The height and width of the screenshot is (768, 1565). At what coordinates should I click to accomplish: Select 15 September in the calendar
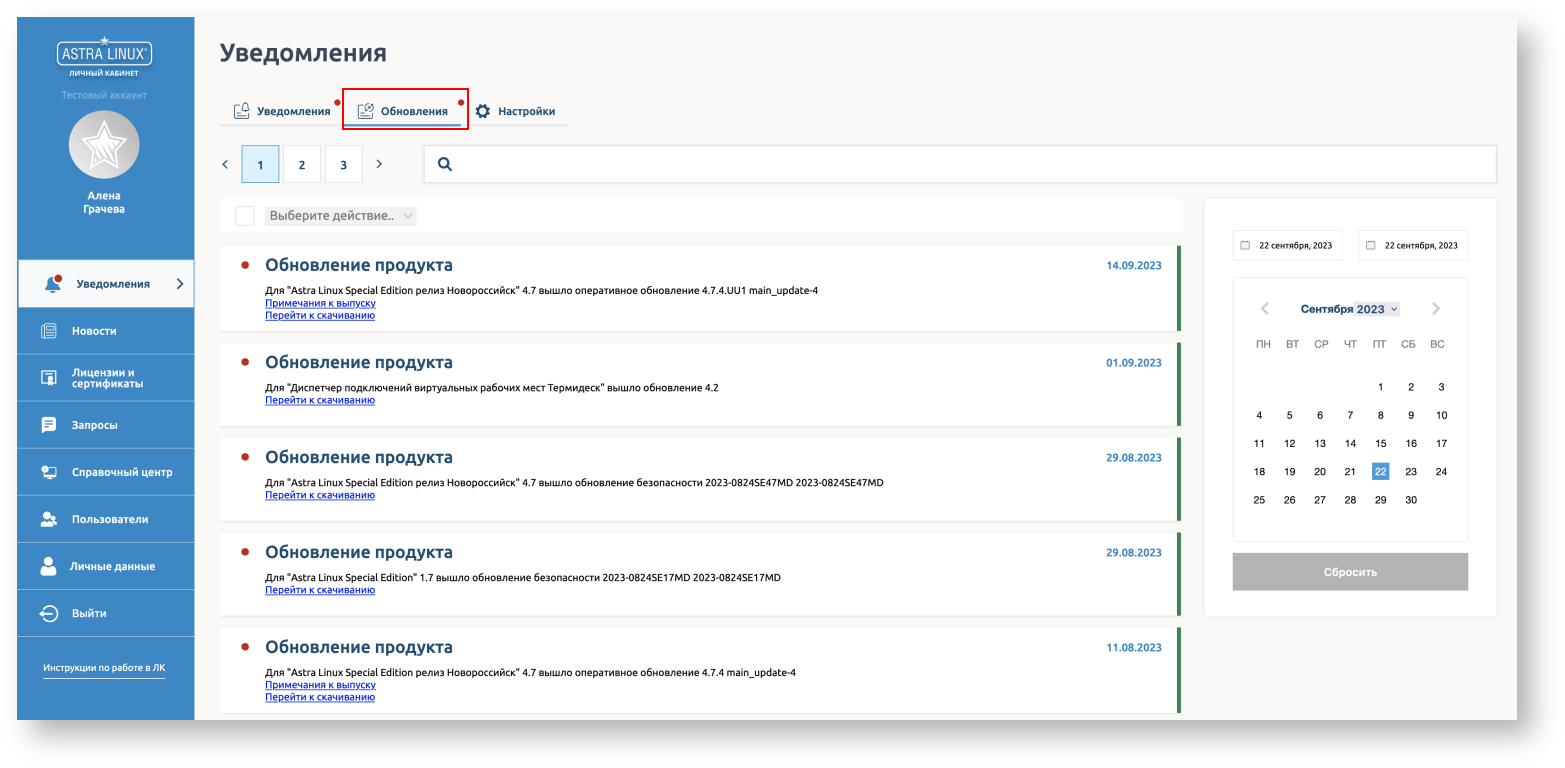click(1380, 443)
